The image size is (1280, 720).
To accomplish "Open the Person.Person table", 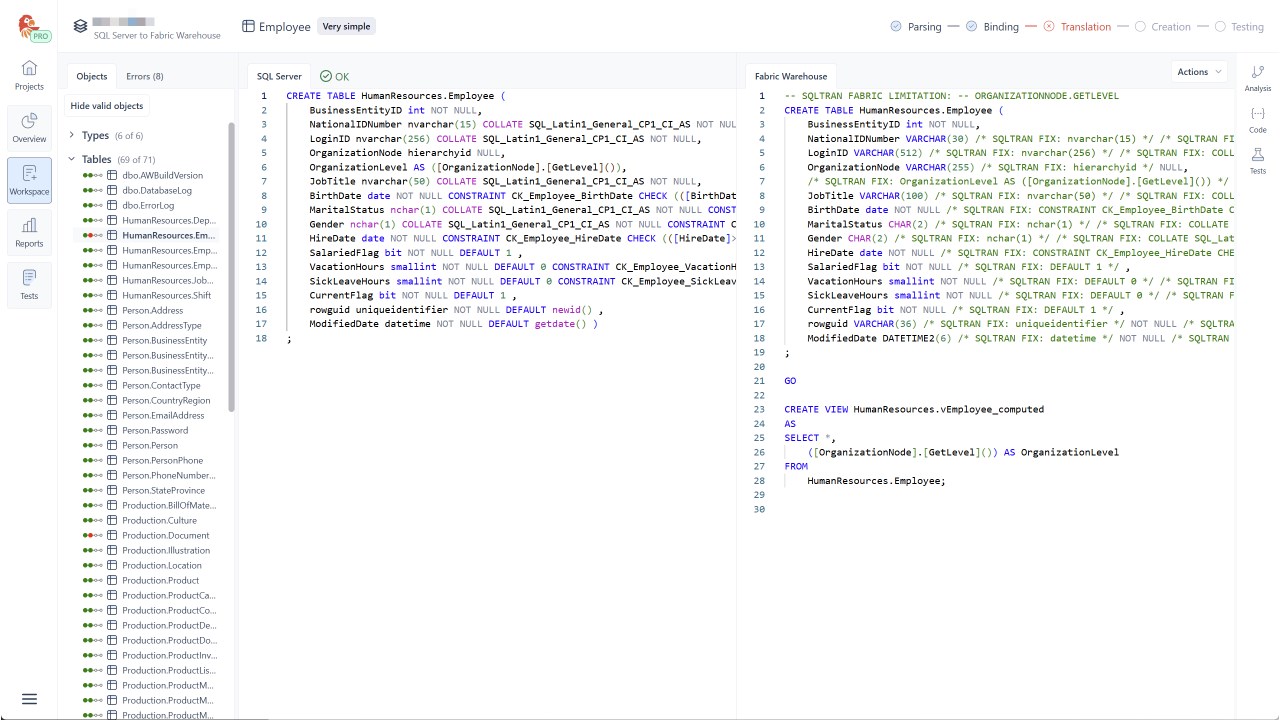I will click(148, 445).
